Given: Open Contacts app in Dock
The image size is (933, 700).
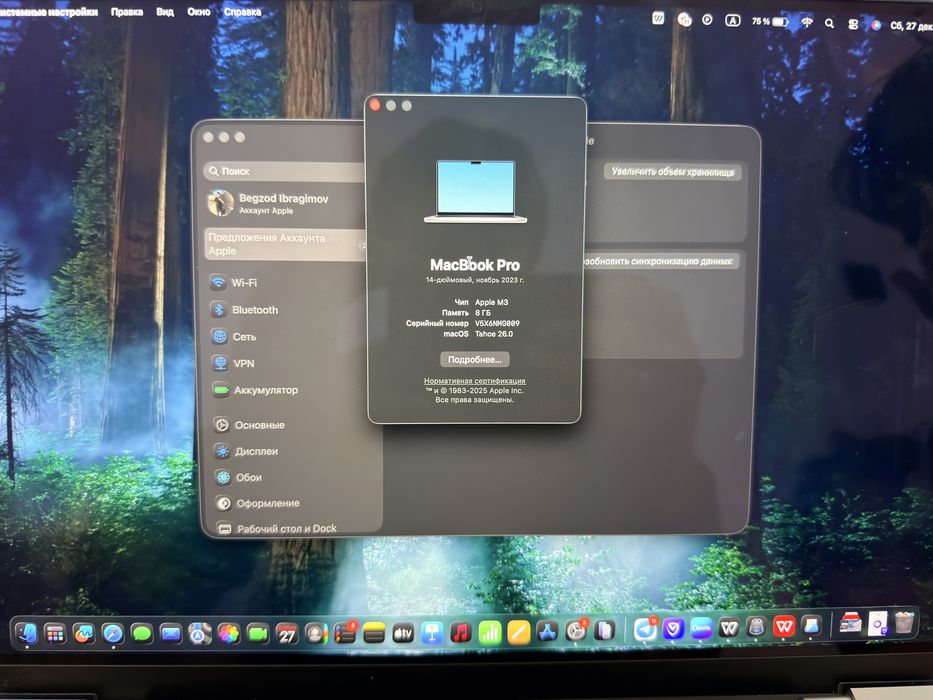Looking at the screenshot, I should pyautogui.click(x=316, y=634).
